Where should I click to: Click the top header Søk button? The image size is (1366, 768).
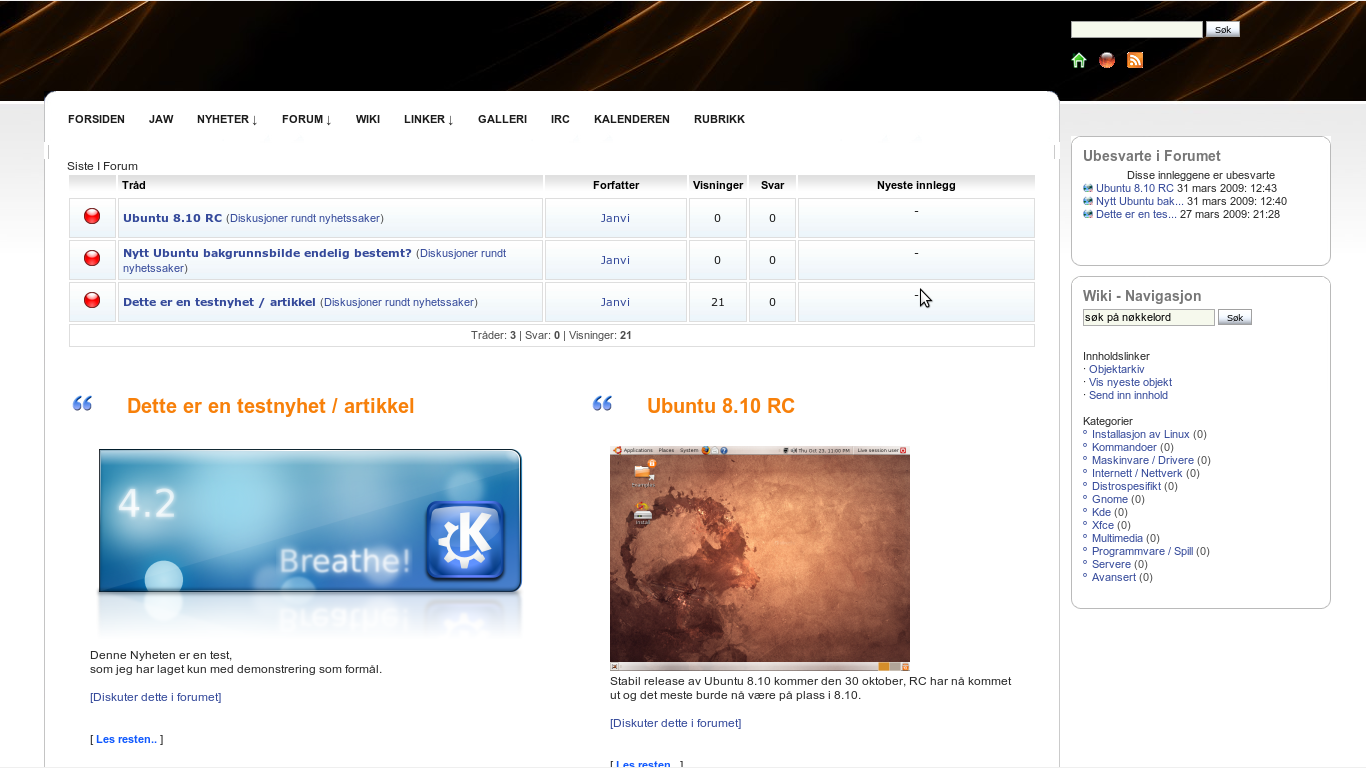pyautogui.click(x=1223, y=30)
